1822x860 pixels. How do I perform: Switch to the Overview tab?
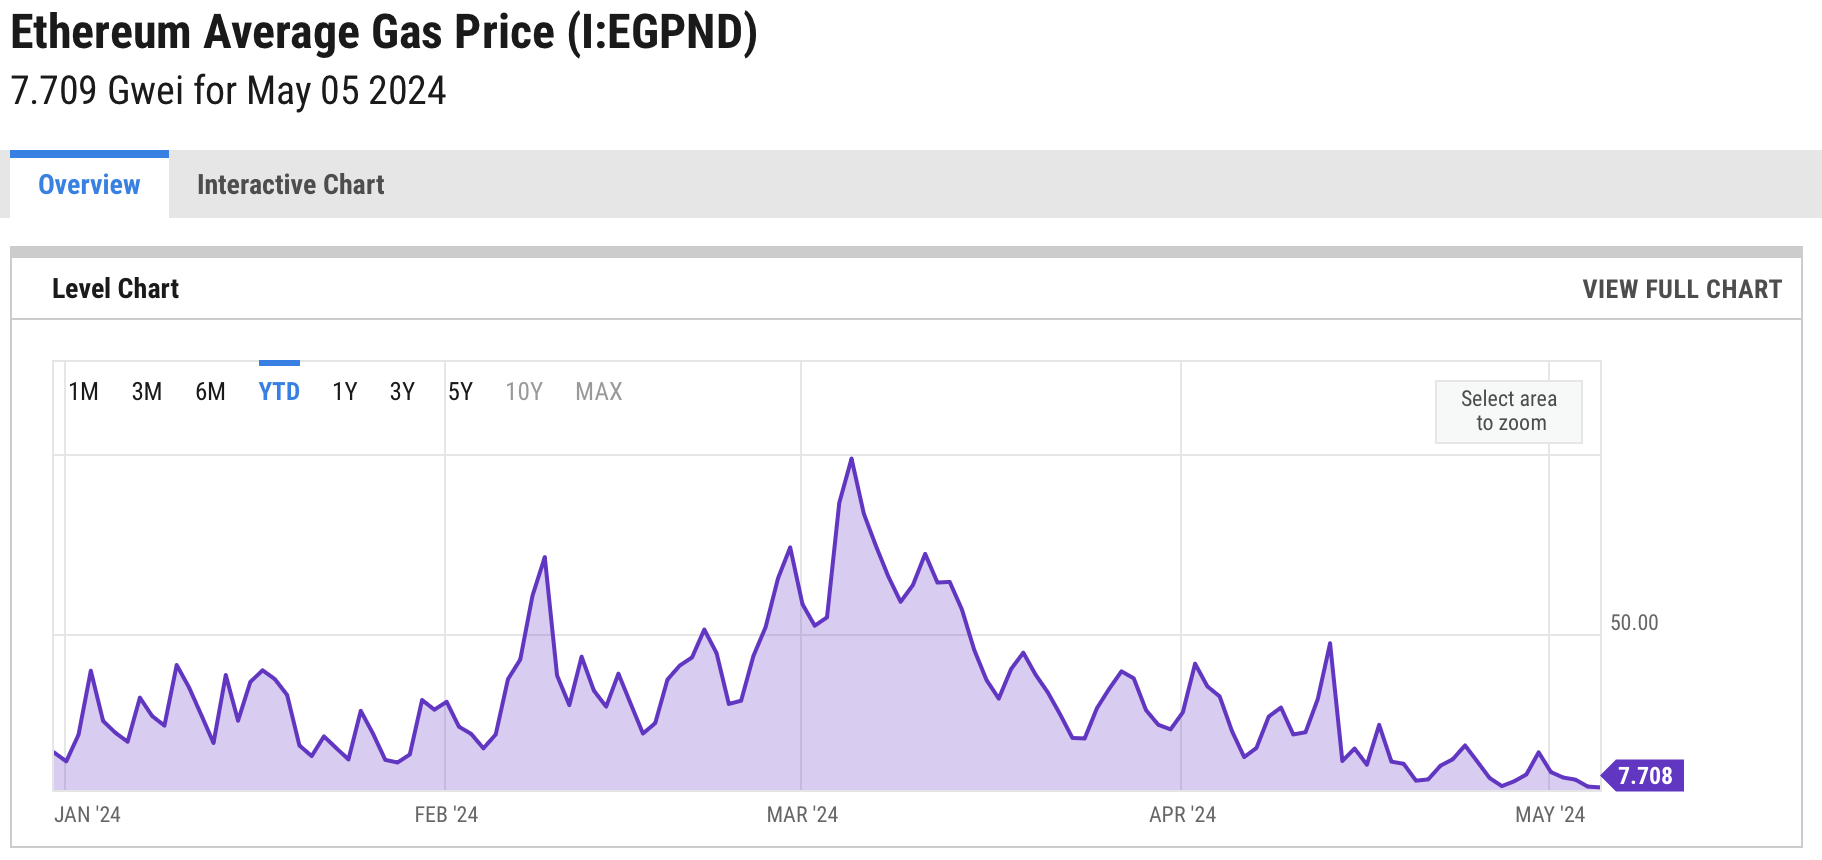click(x=89, y=185)
